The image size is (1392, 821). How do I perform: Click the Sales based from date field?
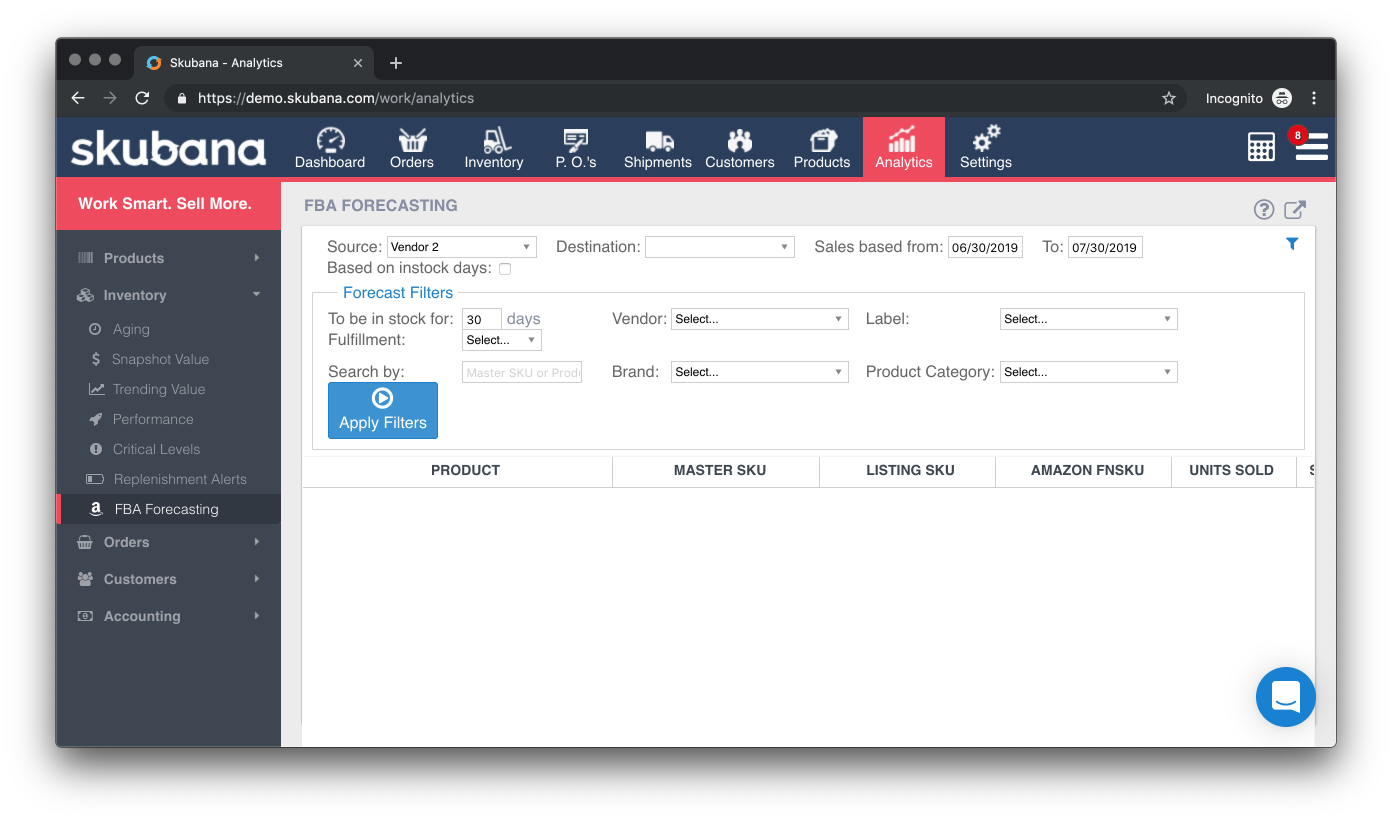click(985, 247)
